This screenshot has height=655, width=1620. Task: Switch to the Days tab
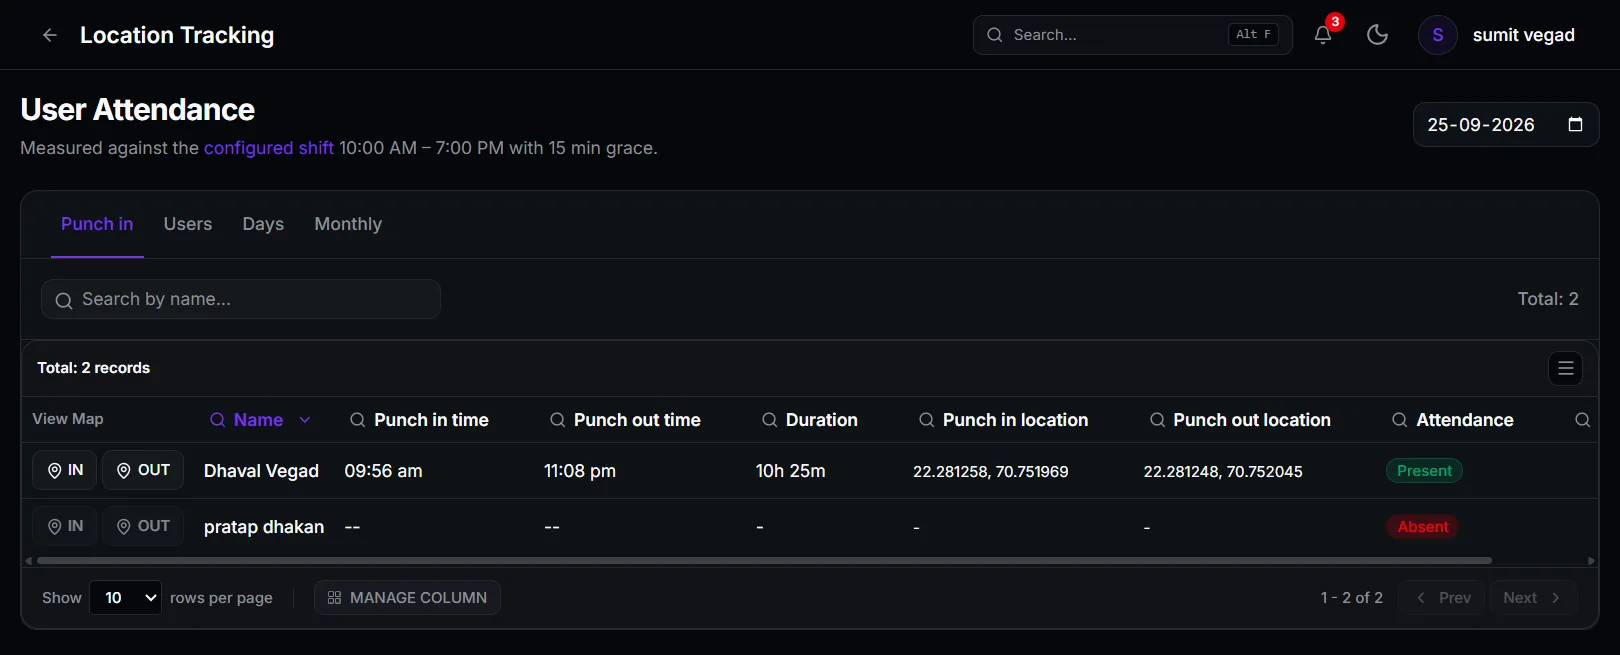click(x=263, y=224)
